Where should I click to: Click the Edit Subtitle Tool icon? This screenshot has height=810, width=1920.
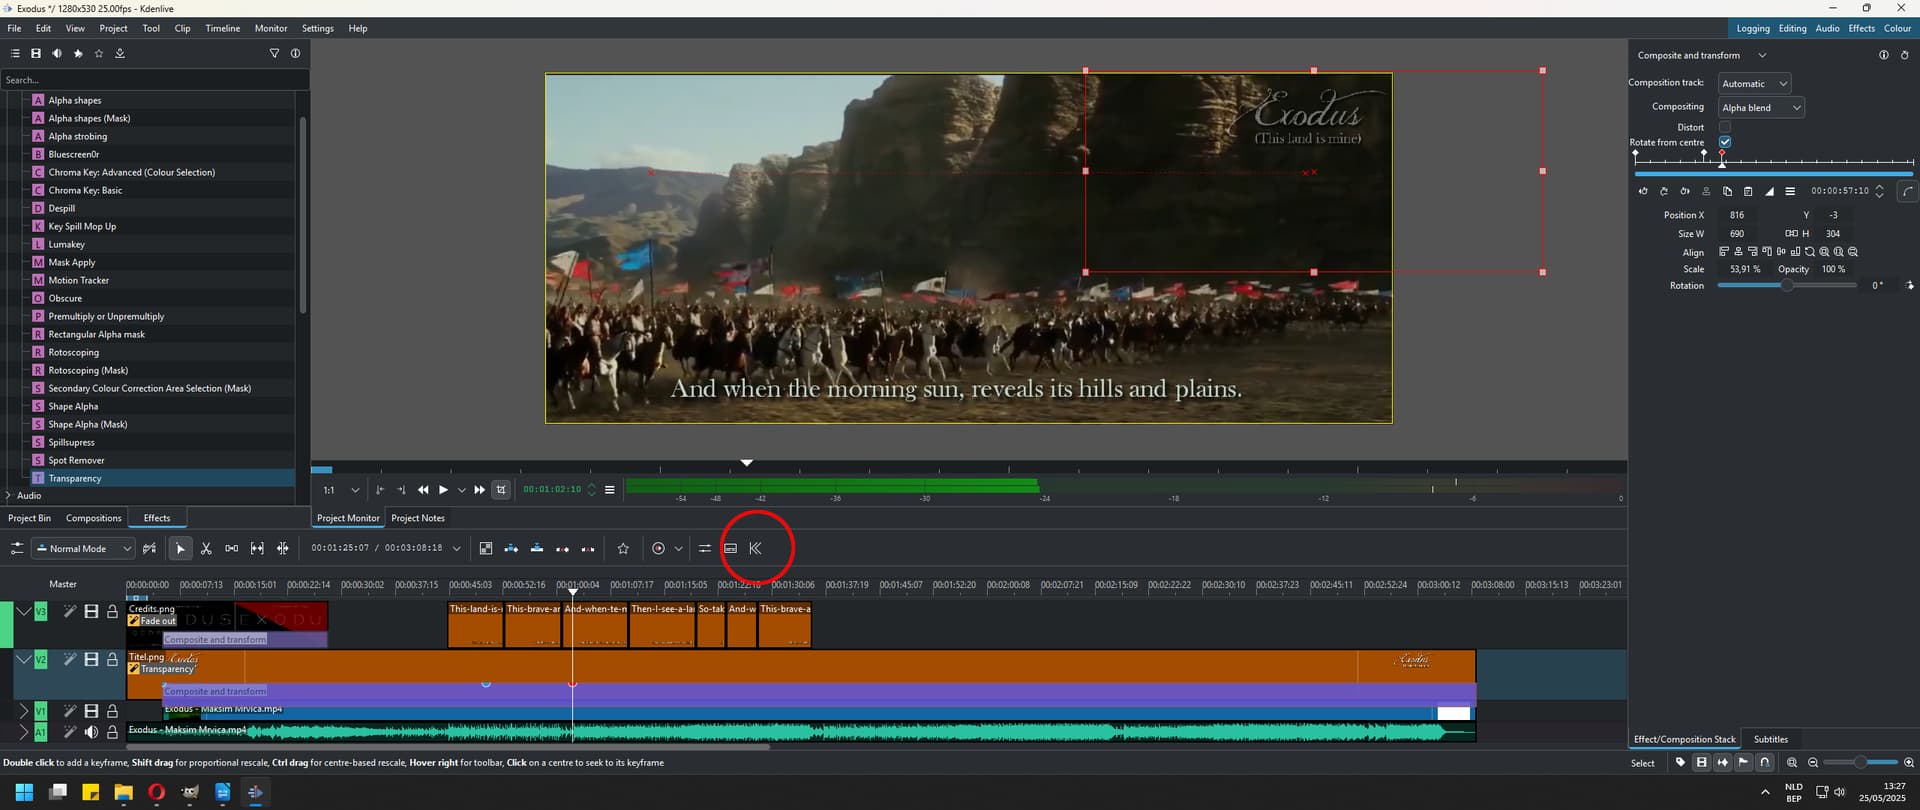(730, 548)
